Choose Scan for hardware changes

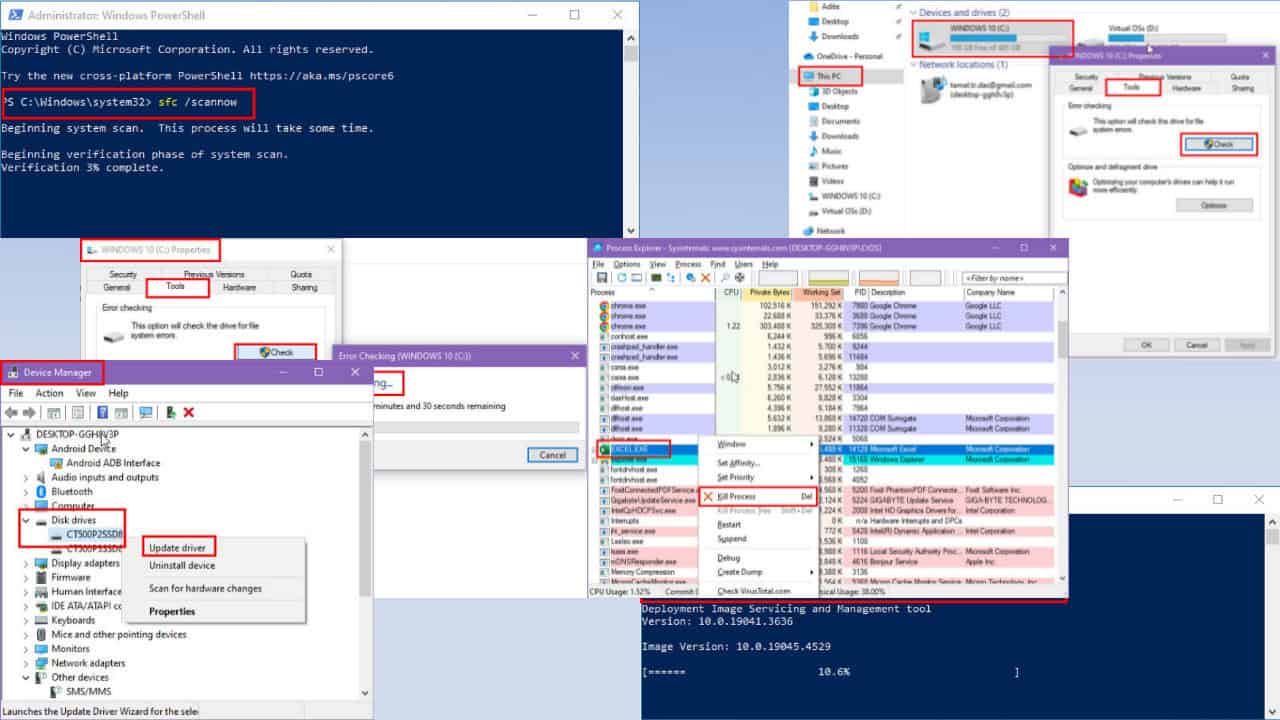[205, 589]
